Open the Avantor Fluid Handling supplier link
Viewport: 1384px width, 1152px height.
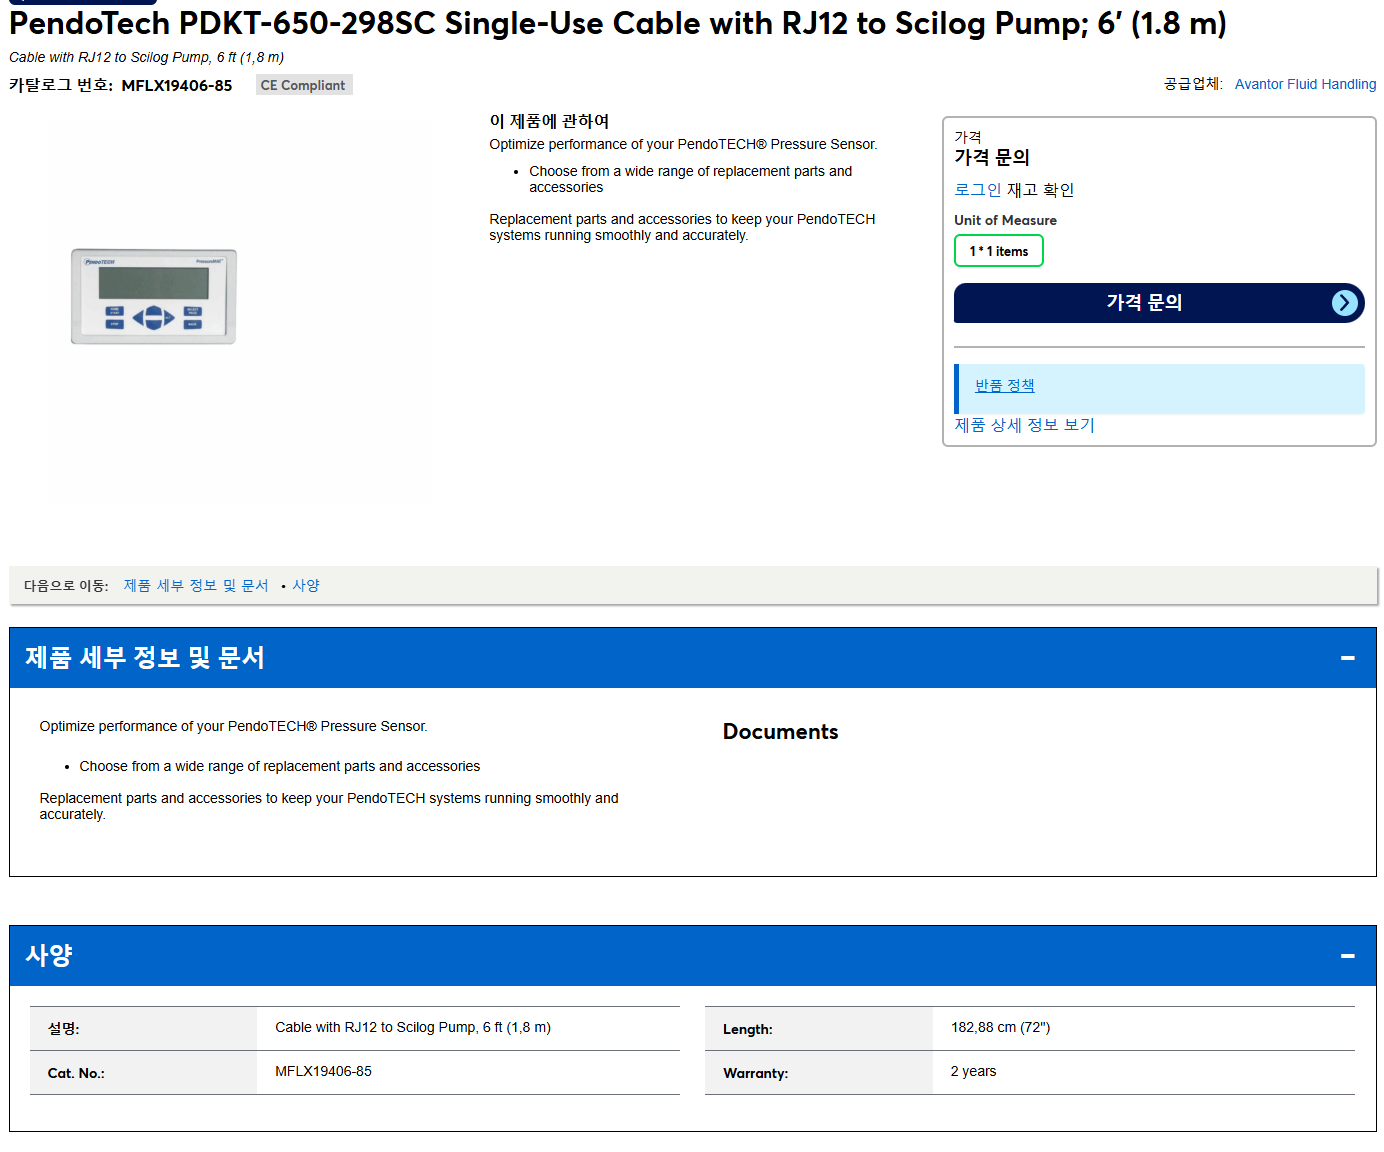coord(1305,84)
